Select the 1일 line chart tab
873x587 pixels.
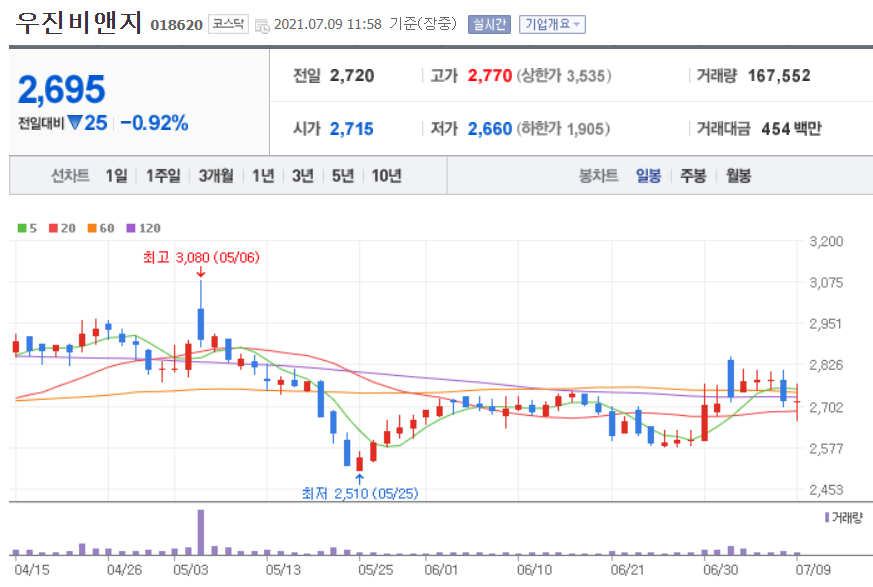pos(116,176)
